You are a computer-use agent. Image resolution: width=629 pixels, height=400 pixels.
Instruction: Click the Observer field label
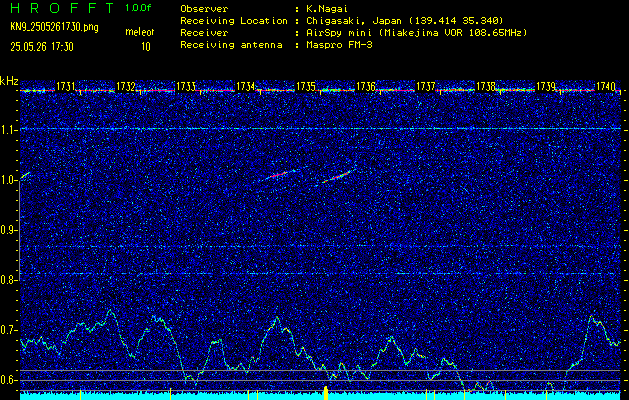[x=204, y=9]
